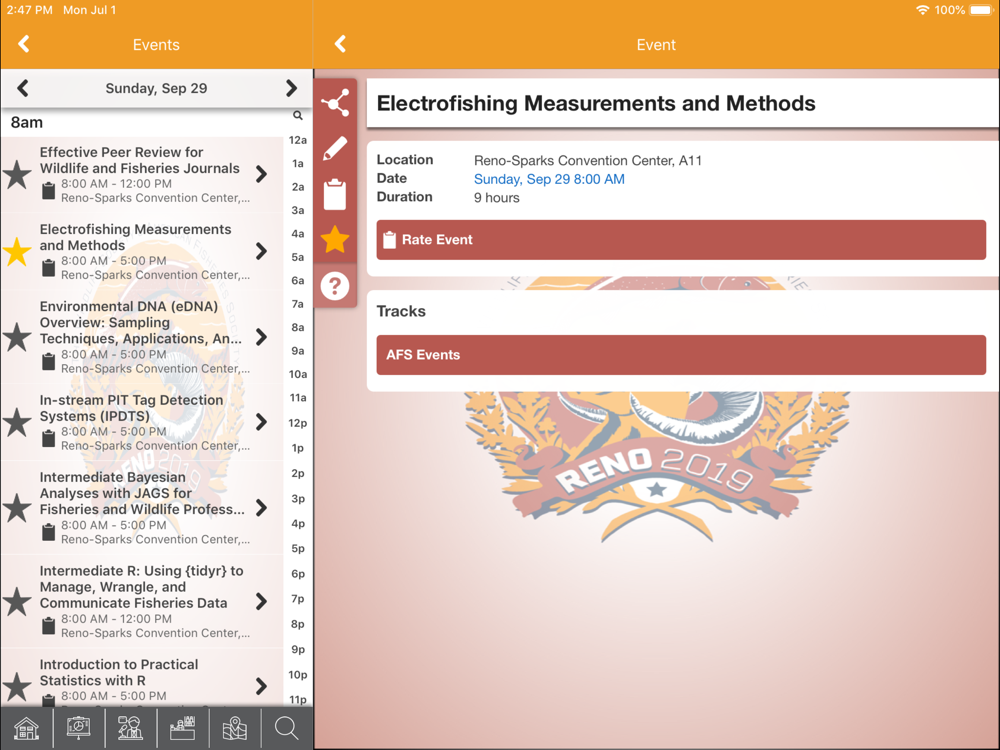This screenshot has height=750, width=1000.
Task: Open Electrofishing Measurements list chevron
Action: pos(261,251)
